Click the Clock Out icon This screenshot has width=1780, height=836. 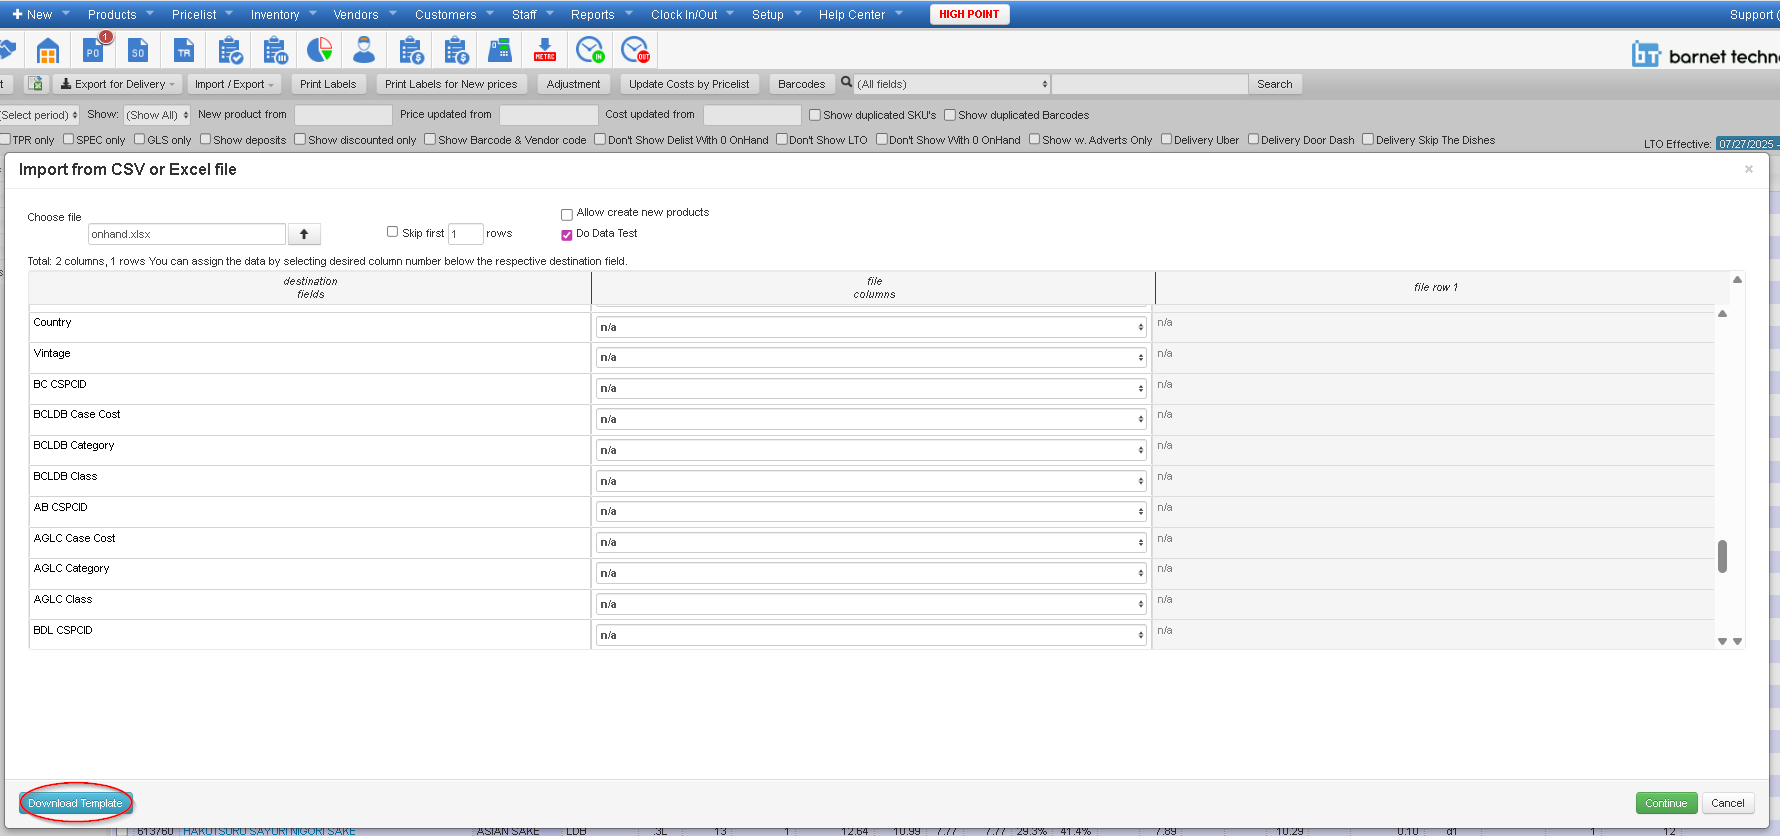pos(635,51)
